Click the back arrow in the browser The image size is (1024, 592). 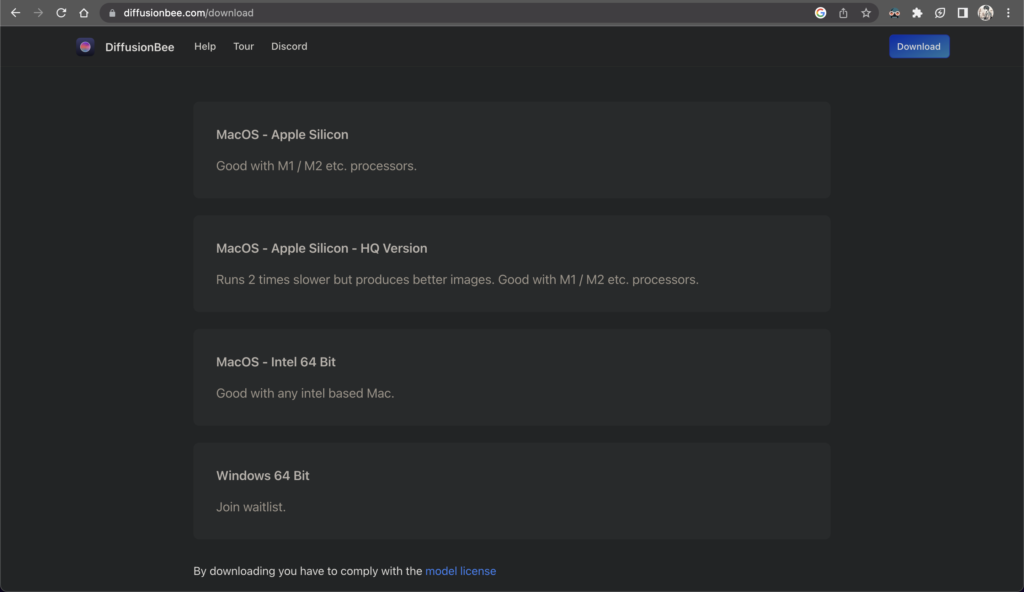coord(15,13)
